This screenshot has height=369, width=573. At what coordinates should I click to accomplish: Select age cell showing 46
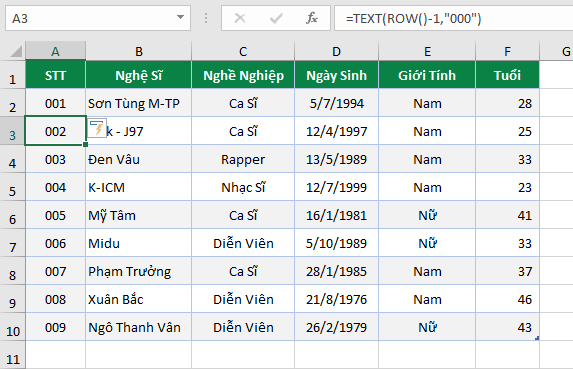pos(507,299)
